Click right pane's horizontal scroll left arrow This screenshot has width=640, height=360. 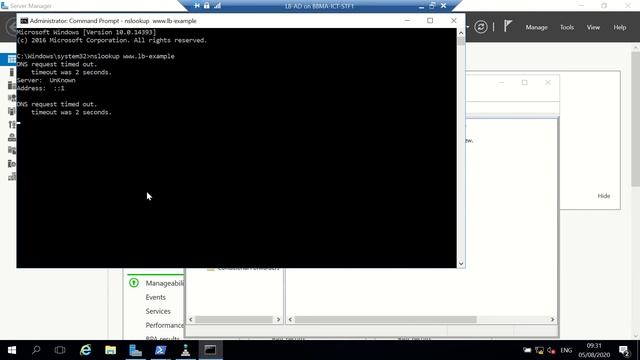pyautogui.click(x=290, y=320)
